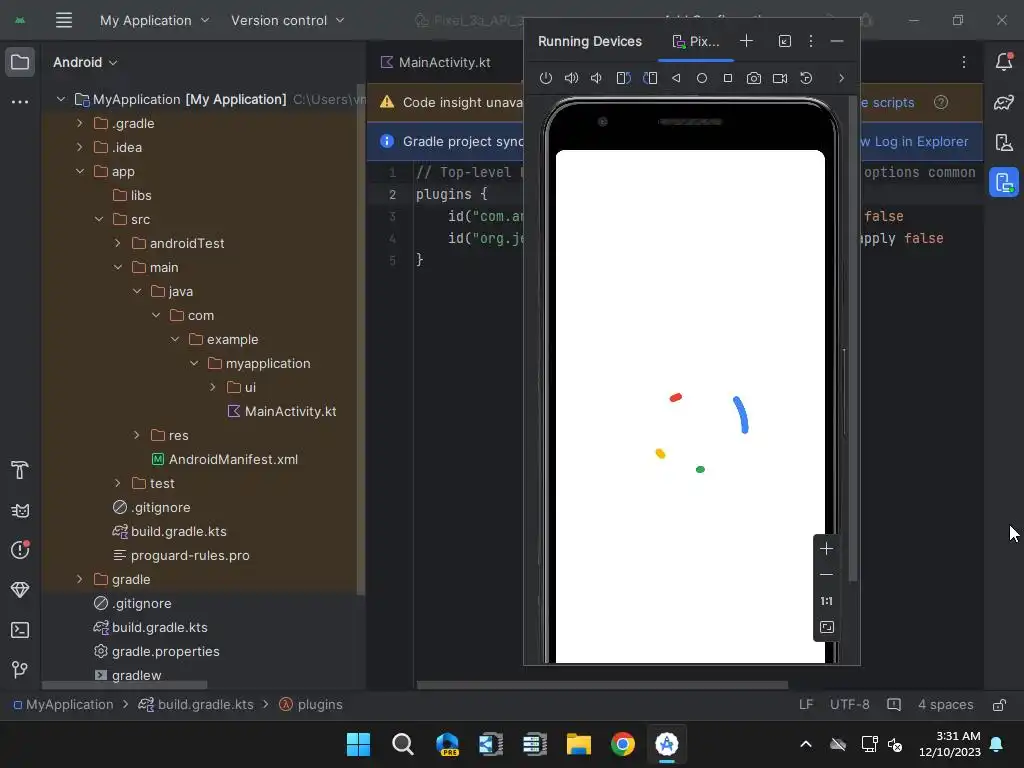The height and width of the screenshot is (768, 1024).
Task: Open Running Devices tool window button
Action: tap(1004, 182)
